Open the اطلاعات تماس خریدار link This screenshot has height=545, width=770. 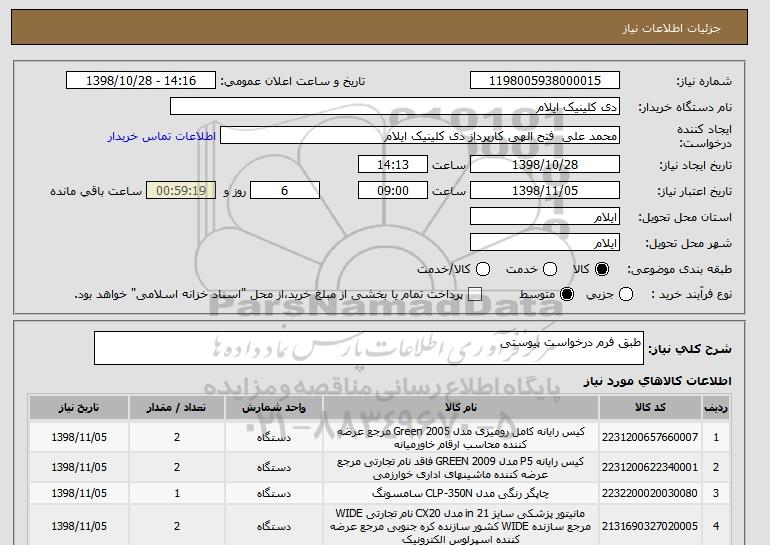162,136
